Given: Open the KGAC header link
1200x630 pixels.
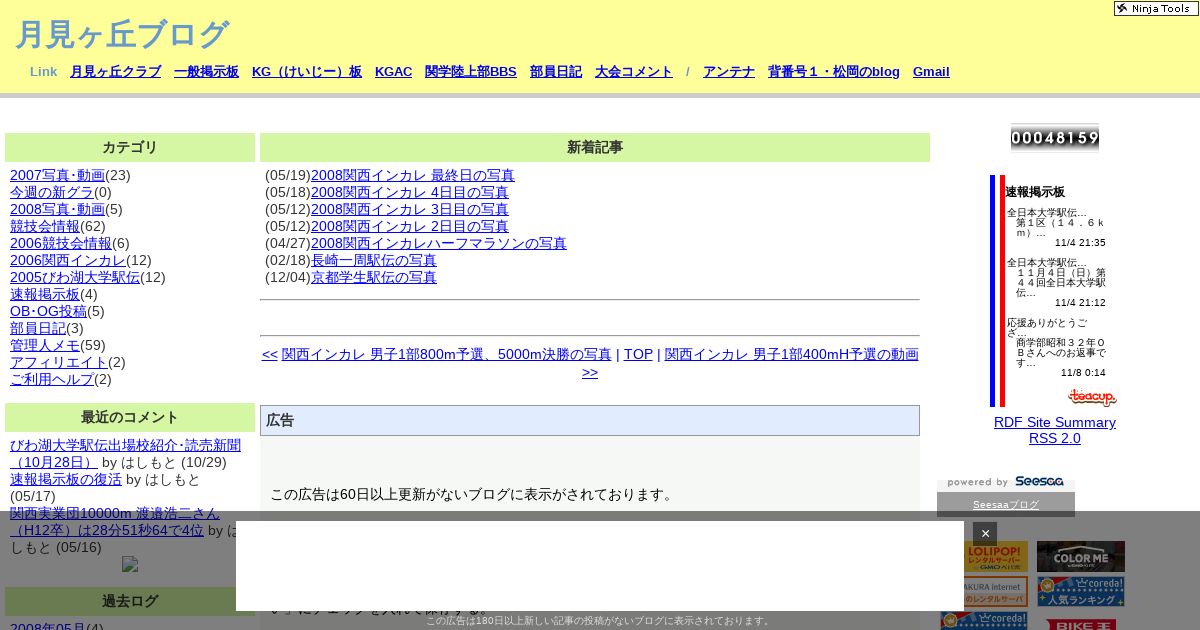Looking at the screenshot, I should coord(393,72).
